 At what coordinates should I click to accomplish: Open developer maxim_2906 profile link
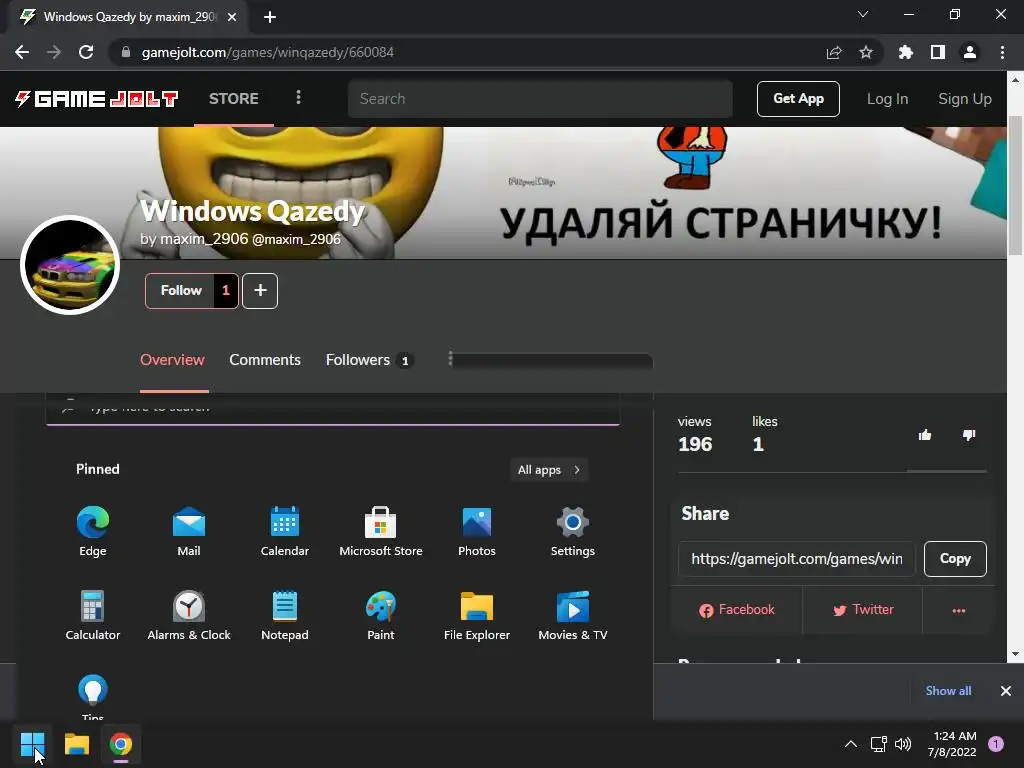click(x=241, y=239)
